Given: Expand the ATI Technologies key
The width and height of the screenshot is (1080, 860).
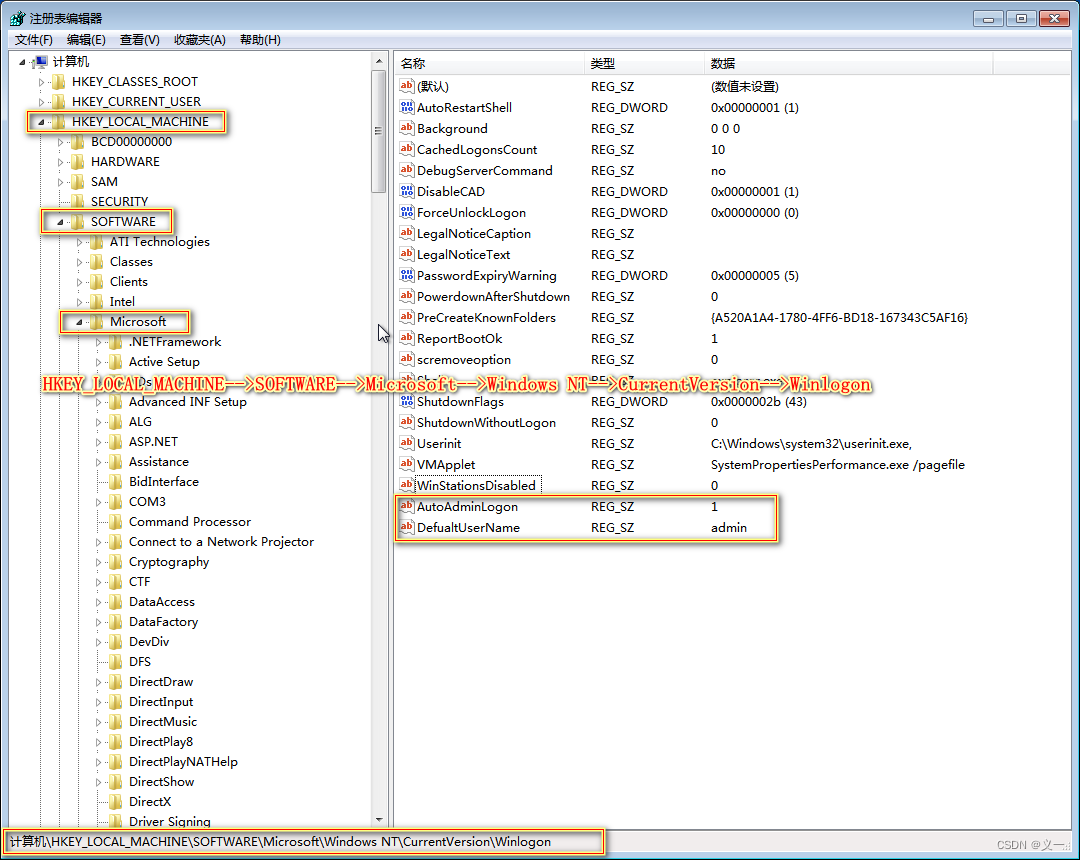Looking at the screenshot, I should 79,242.
